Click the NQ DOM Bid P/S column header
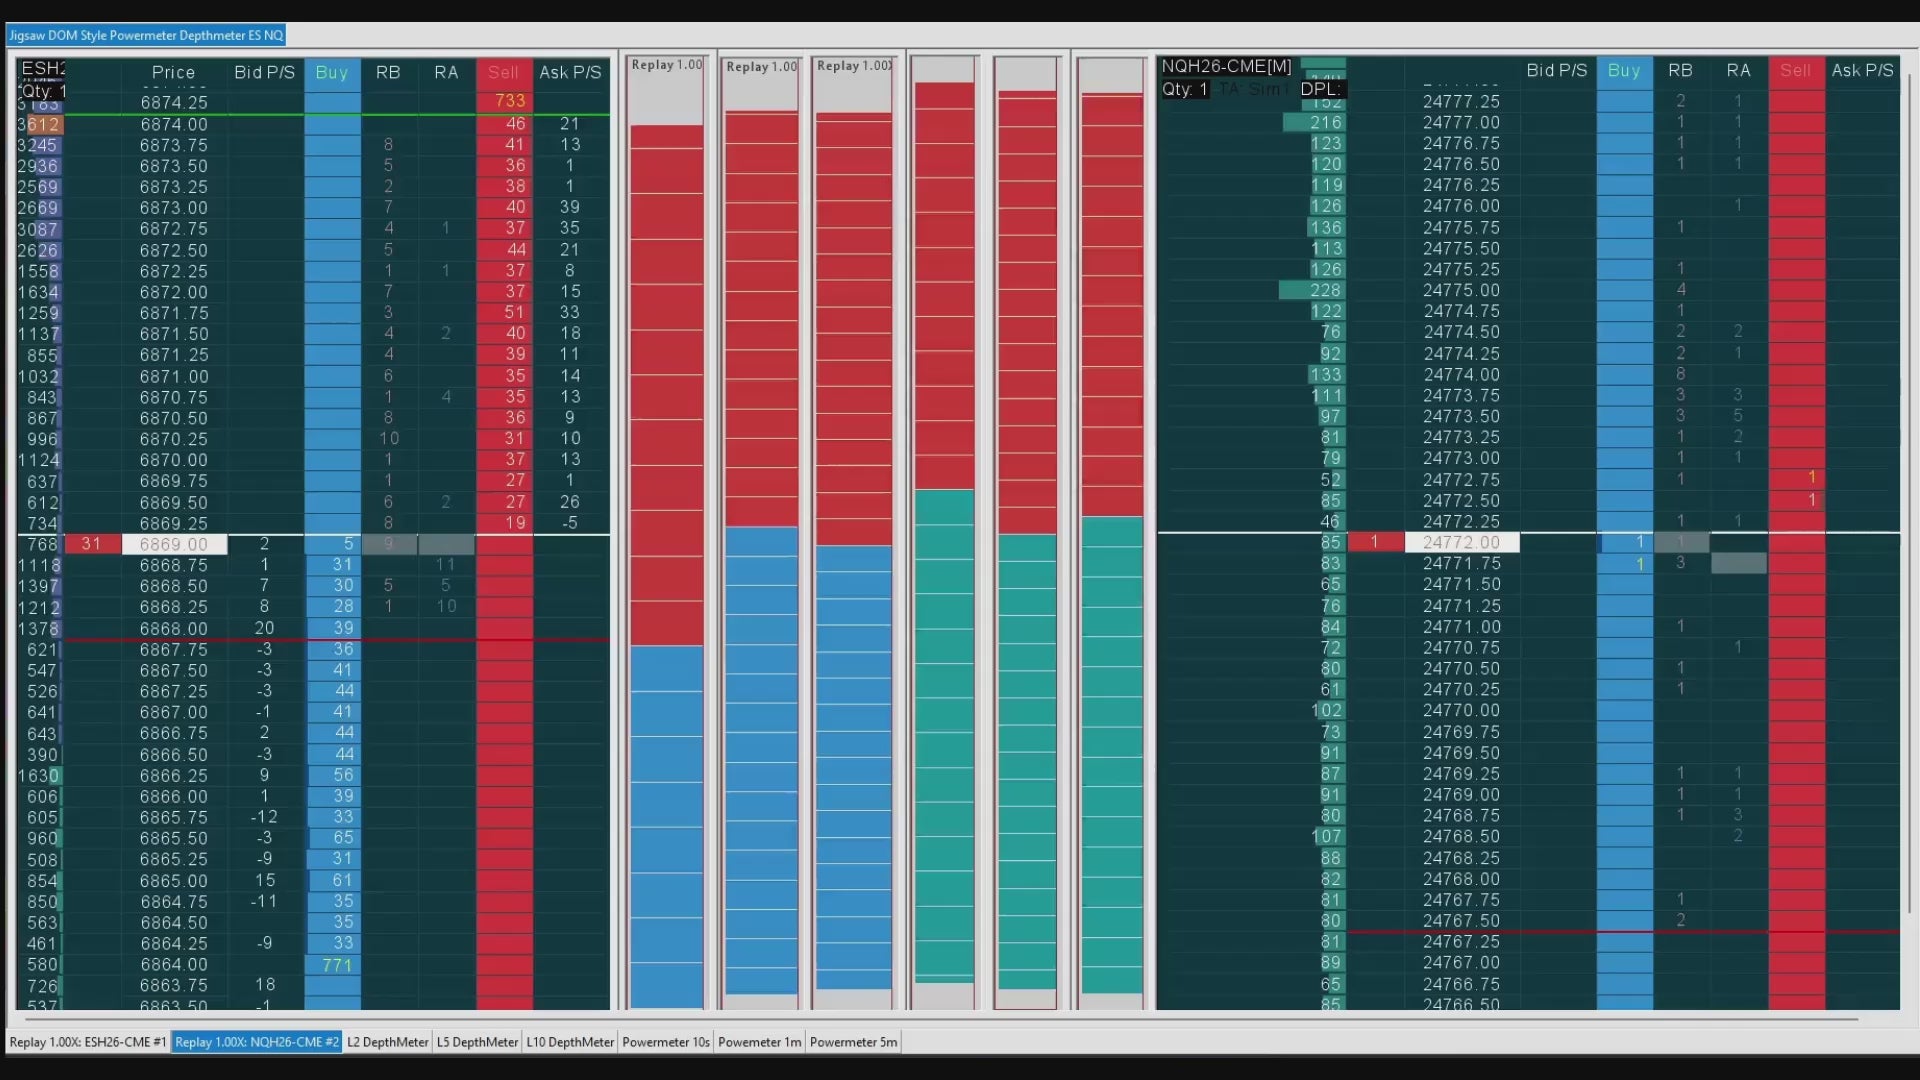This screenshot has width=1920, height=1080. [x=1557, y=70]
